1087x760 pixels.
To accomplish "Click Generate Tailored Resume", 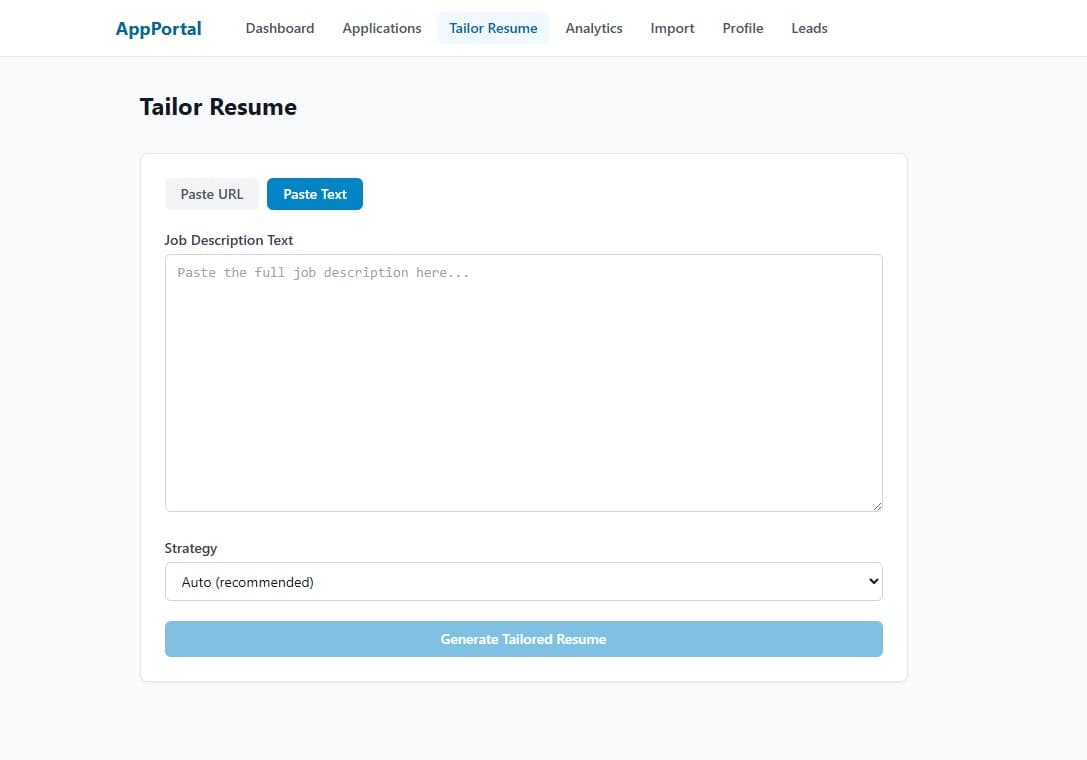I will tap(523, 639).
